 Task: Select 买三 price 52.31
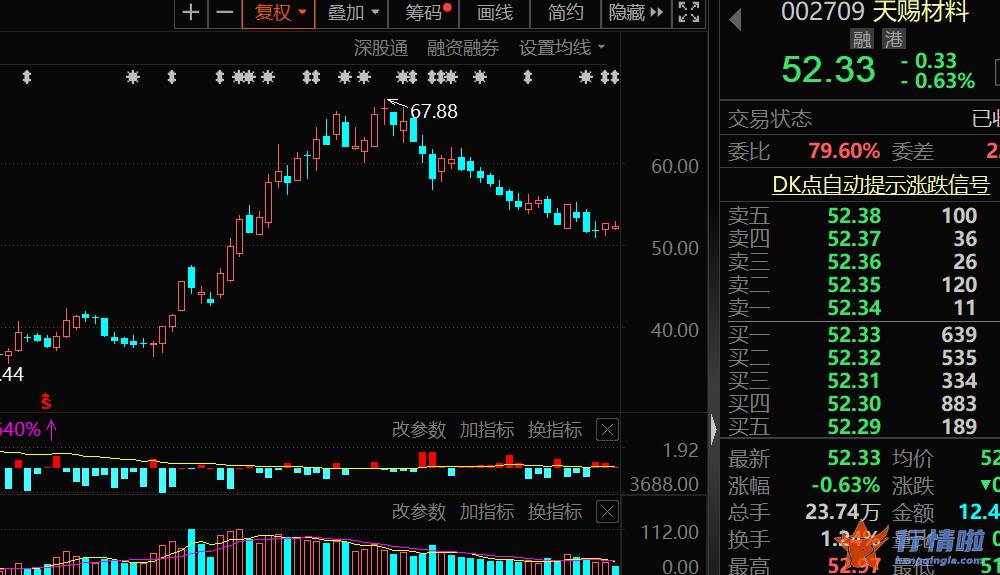click(854, 380)
